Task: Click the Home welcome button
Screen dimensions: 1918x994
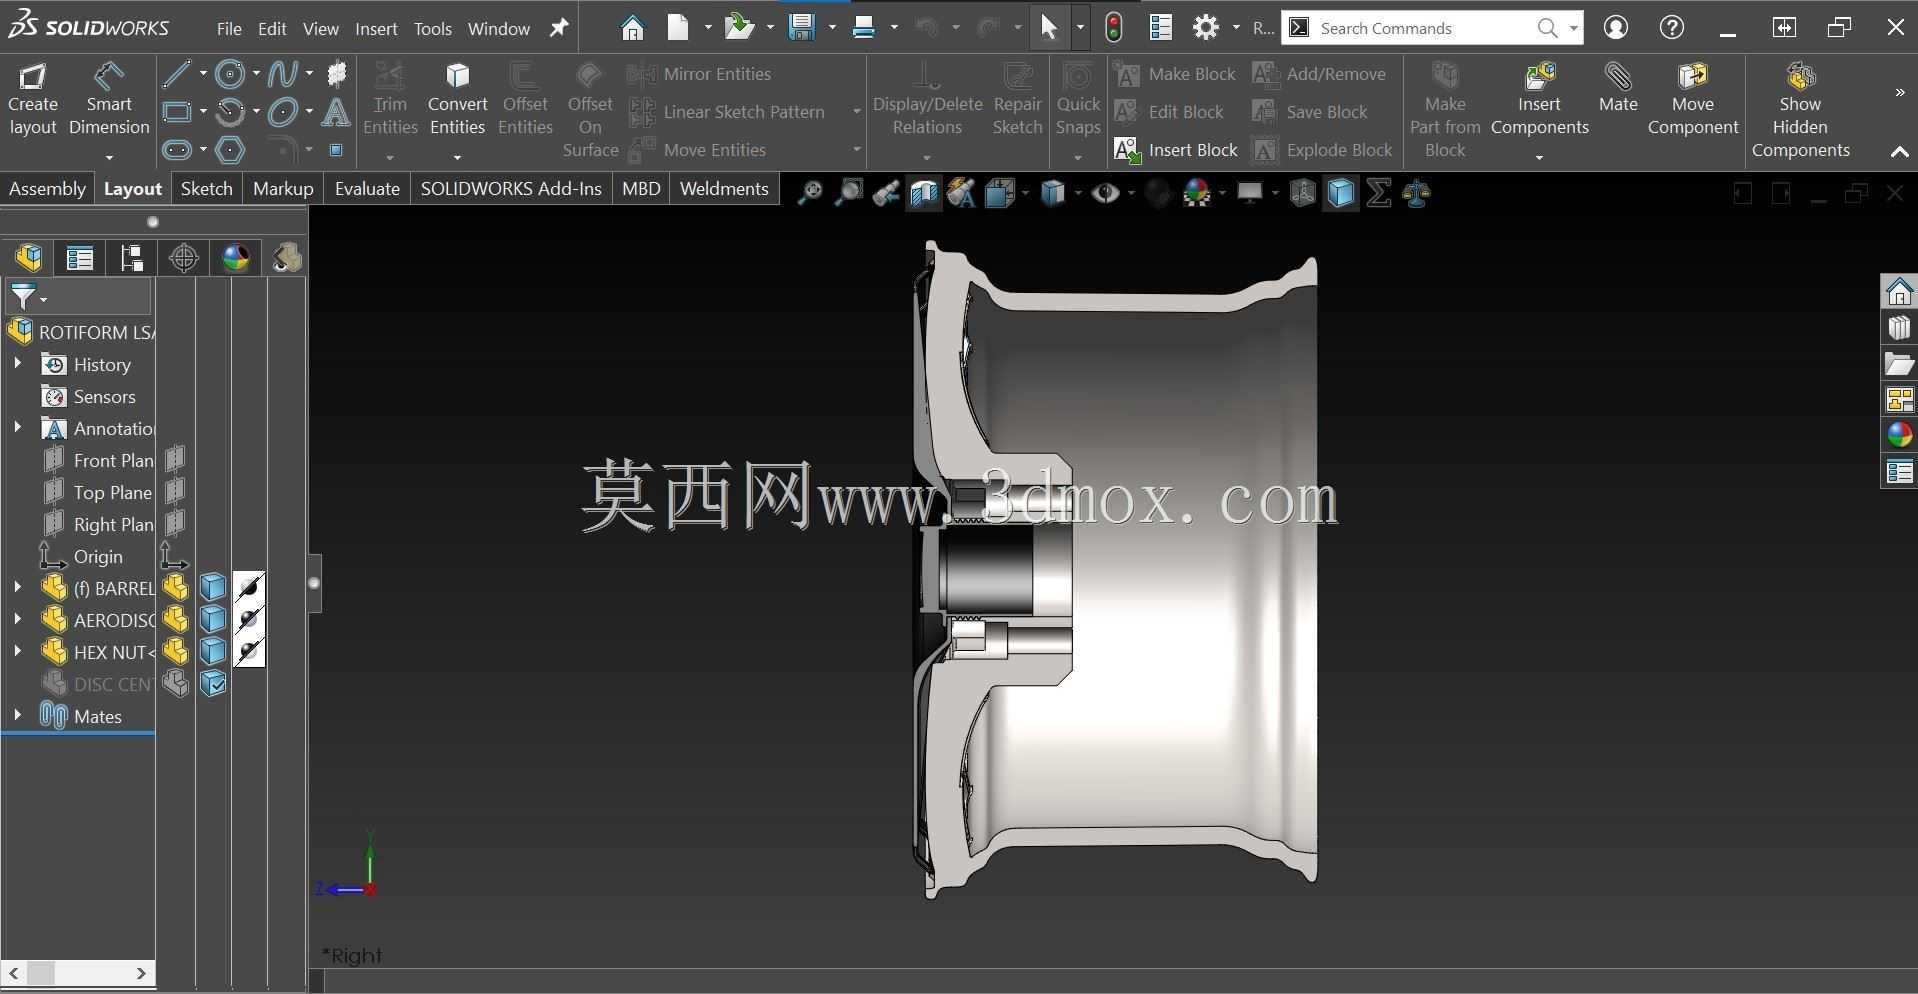Action: coord(632,28)
